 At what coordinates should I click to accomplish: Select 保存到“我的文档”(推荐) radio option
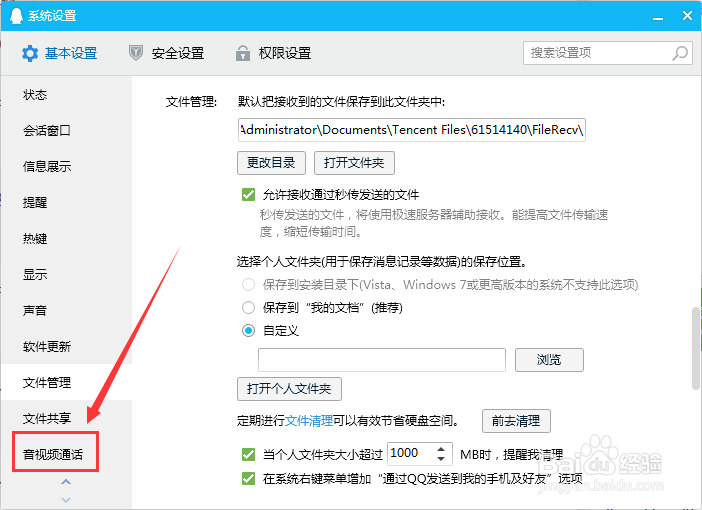click(248, 308)
